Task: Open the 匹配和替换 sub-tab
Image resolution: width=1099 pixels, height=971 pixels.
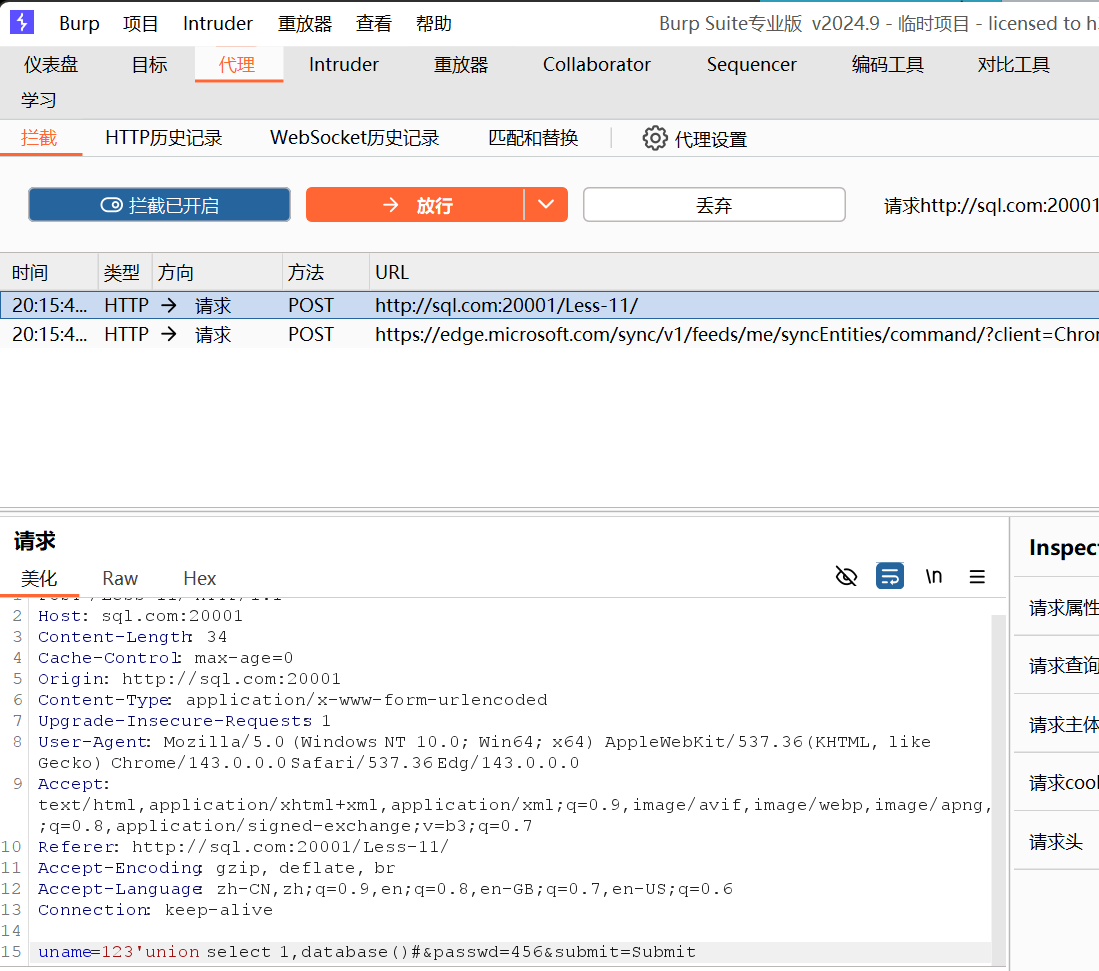Action: click(533, 137)
